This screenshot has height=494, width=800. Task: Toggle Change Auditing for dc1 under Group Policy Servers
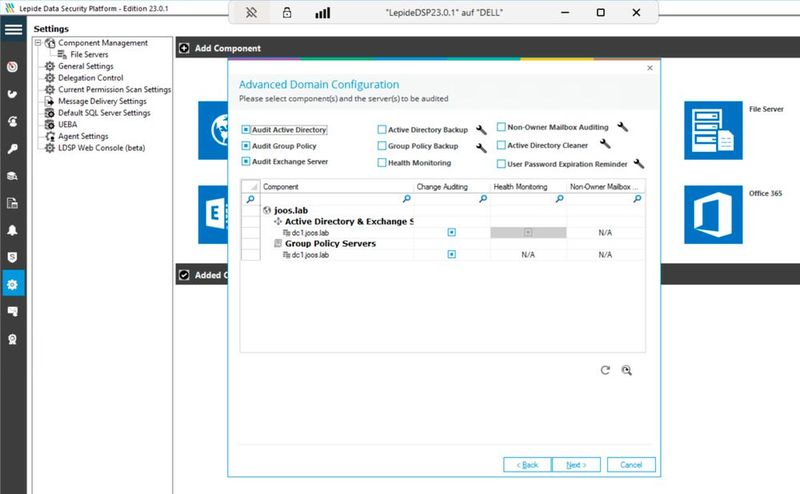click(x=452, y=254)
